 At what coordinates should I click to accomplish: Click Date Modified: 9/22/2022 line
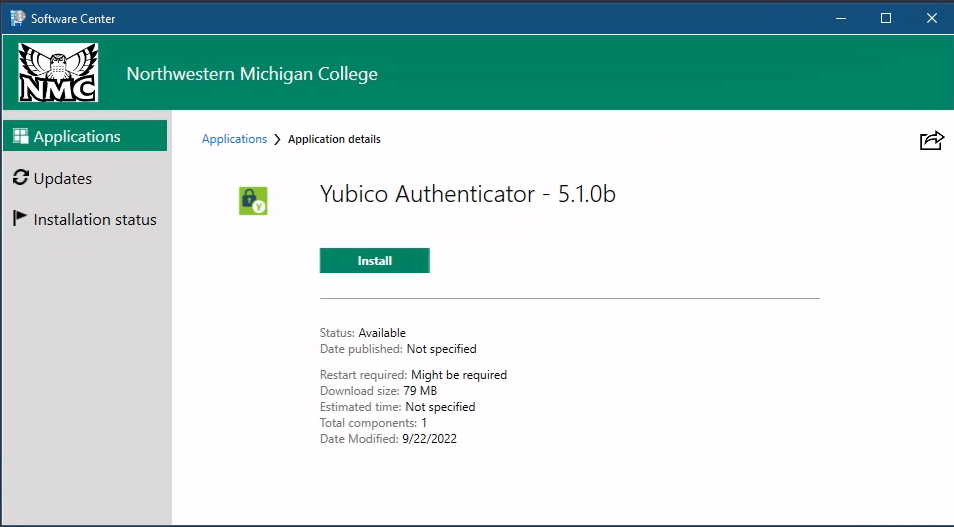pos(388,439)
